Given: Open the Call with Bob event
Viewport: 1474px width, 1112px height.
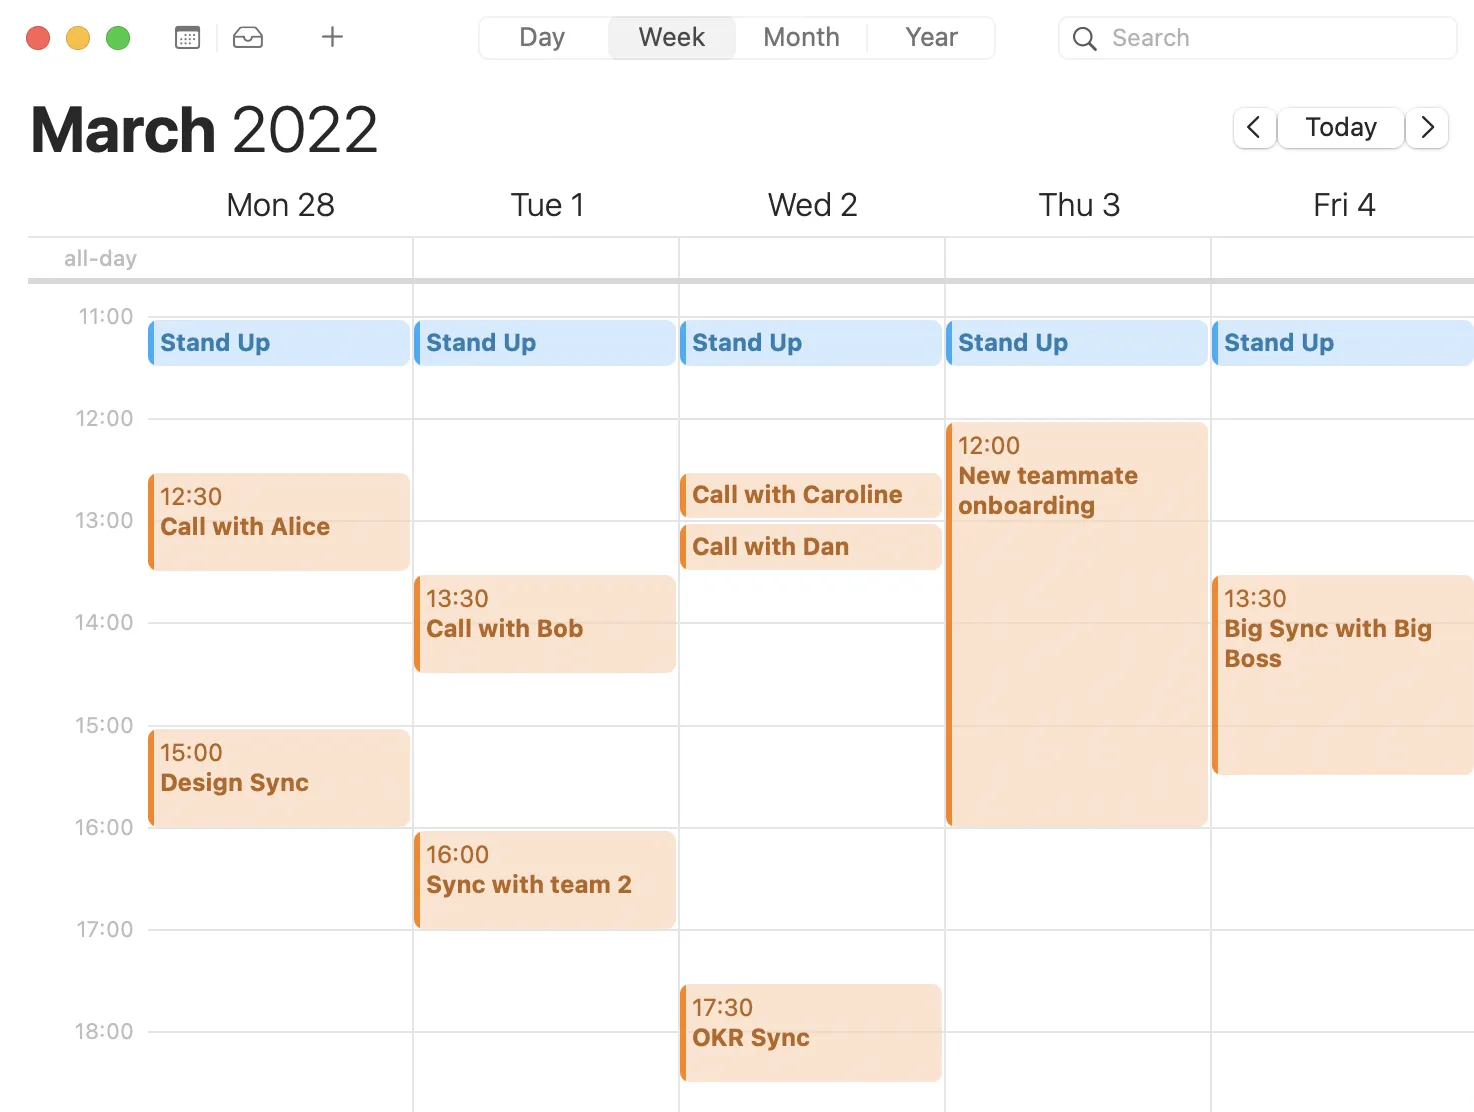Looking at the screenshot, I should click(544, 623).
